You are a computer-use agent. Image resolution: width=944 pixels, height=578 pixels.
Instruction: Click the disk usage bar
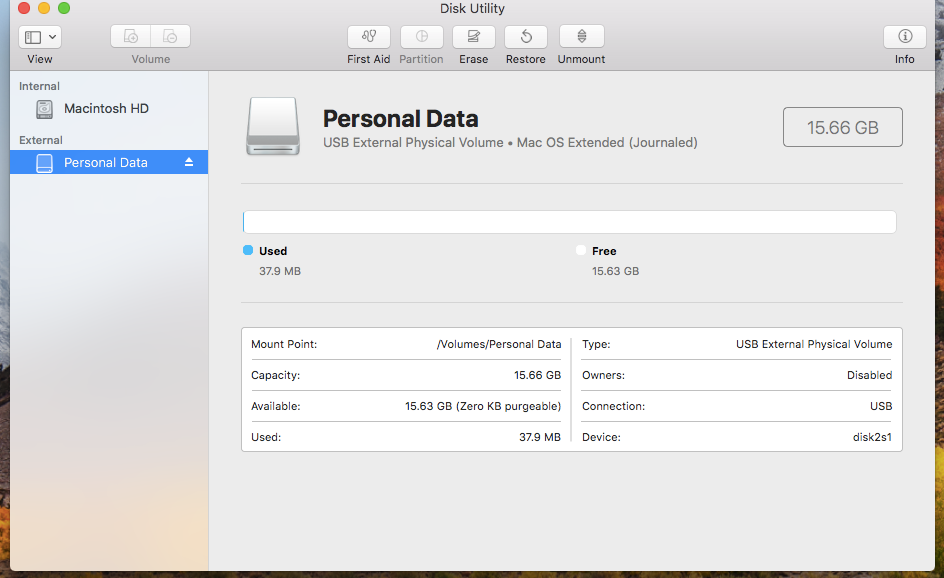570,222
